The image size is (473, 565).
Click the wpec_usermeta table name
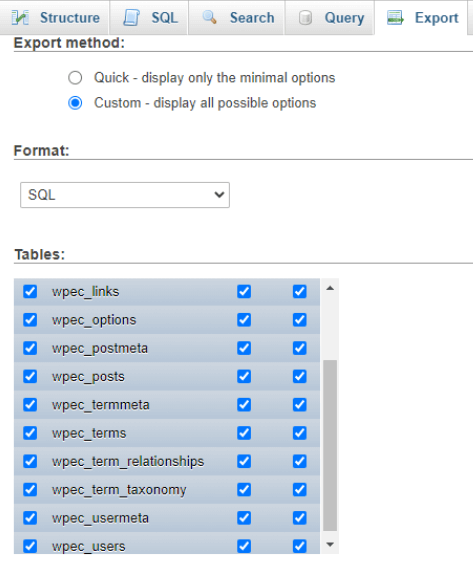[x=100, y=518]
